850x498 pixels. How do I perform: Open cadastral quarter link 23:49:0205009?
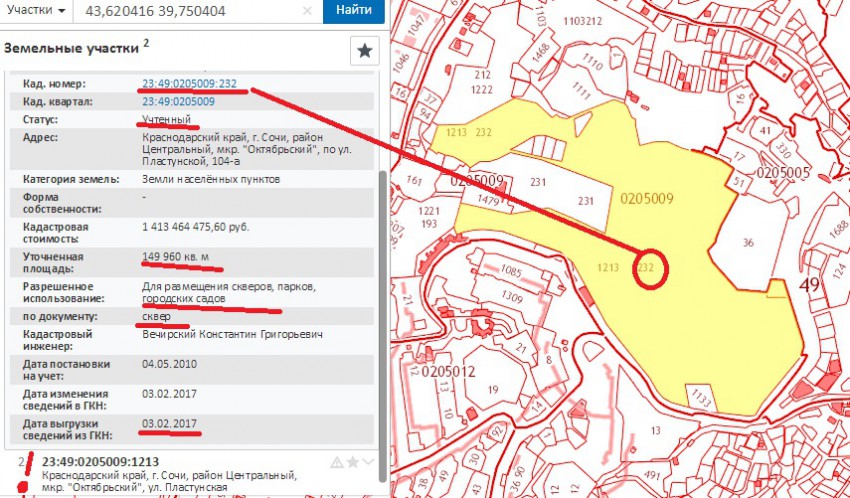tap(178, 102)
